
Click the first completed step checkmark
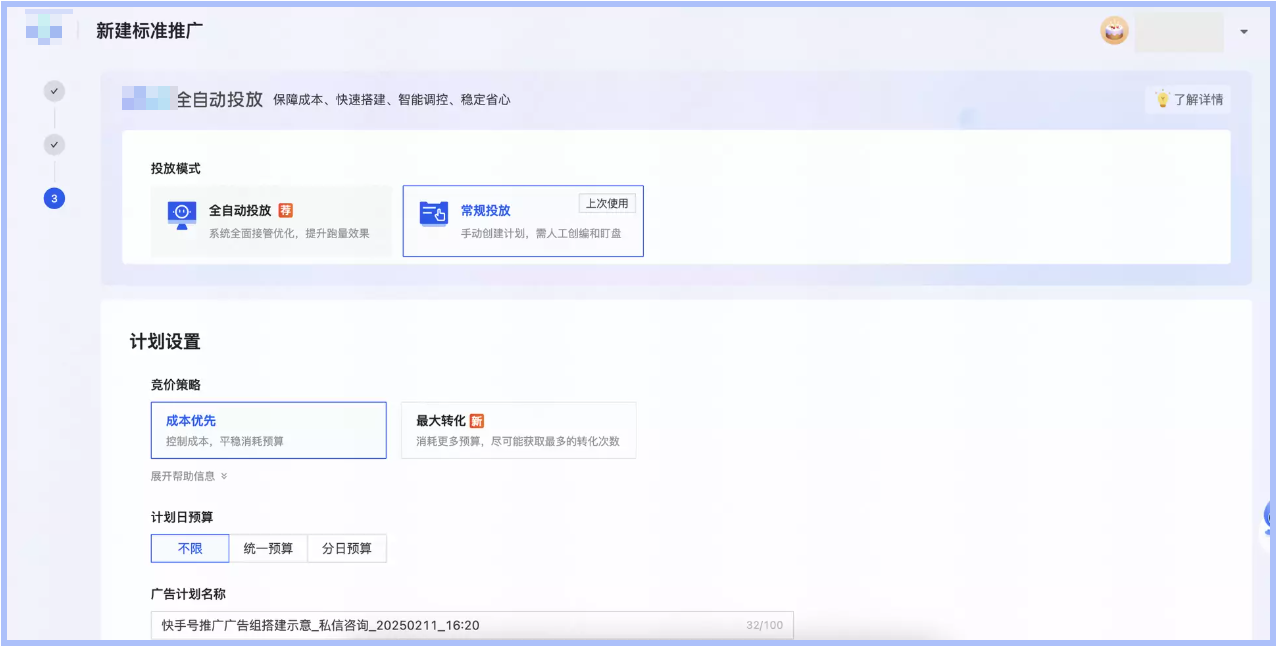coord(54,90)
